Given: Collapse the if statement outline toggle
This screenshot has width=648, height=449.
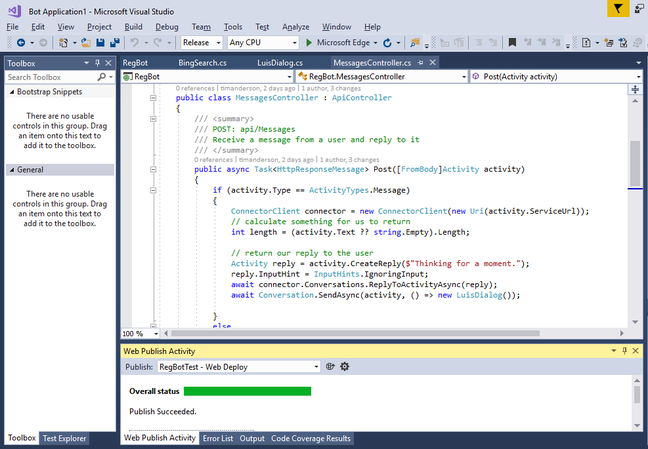Looking at the screenshot, I should [153, 191].
